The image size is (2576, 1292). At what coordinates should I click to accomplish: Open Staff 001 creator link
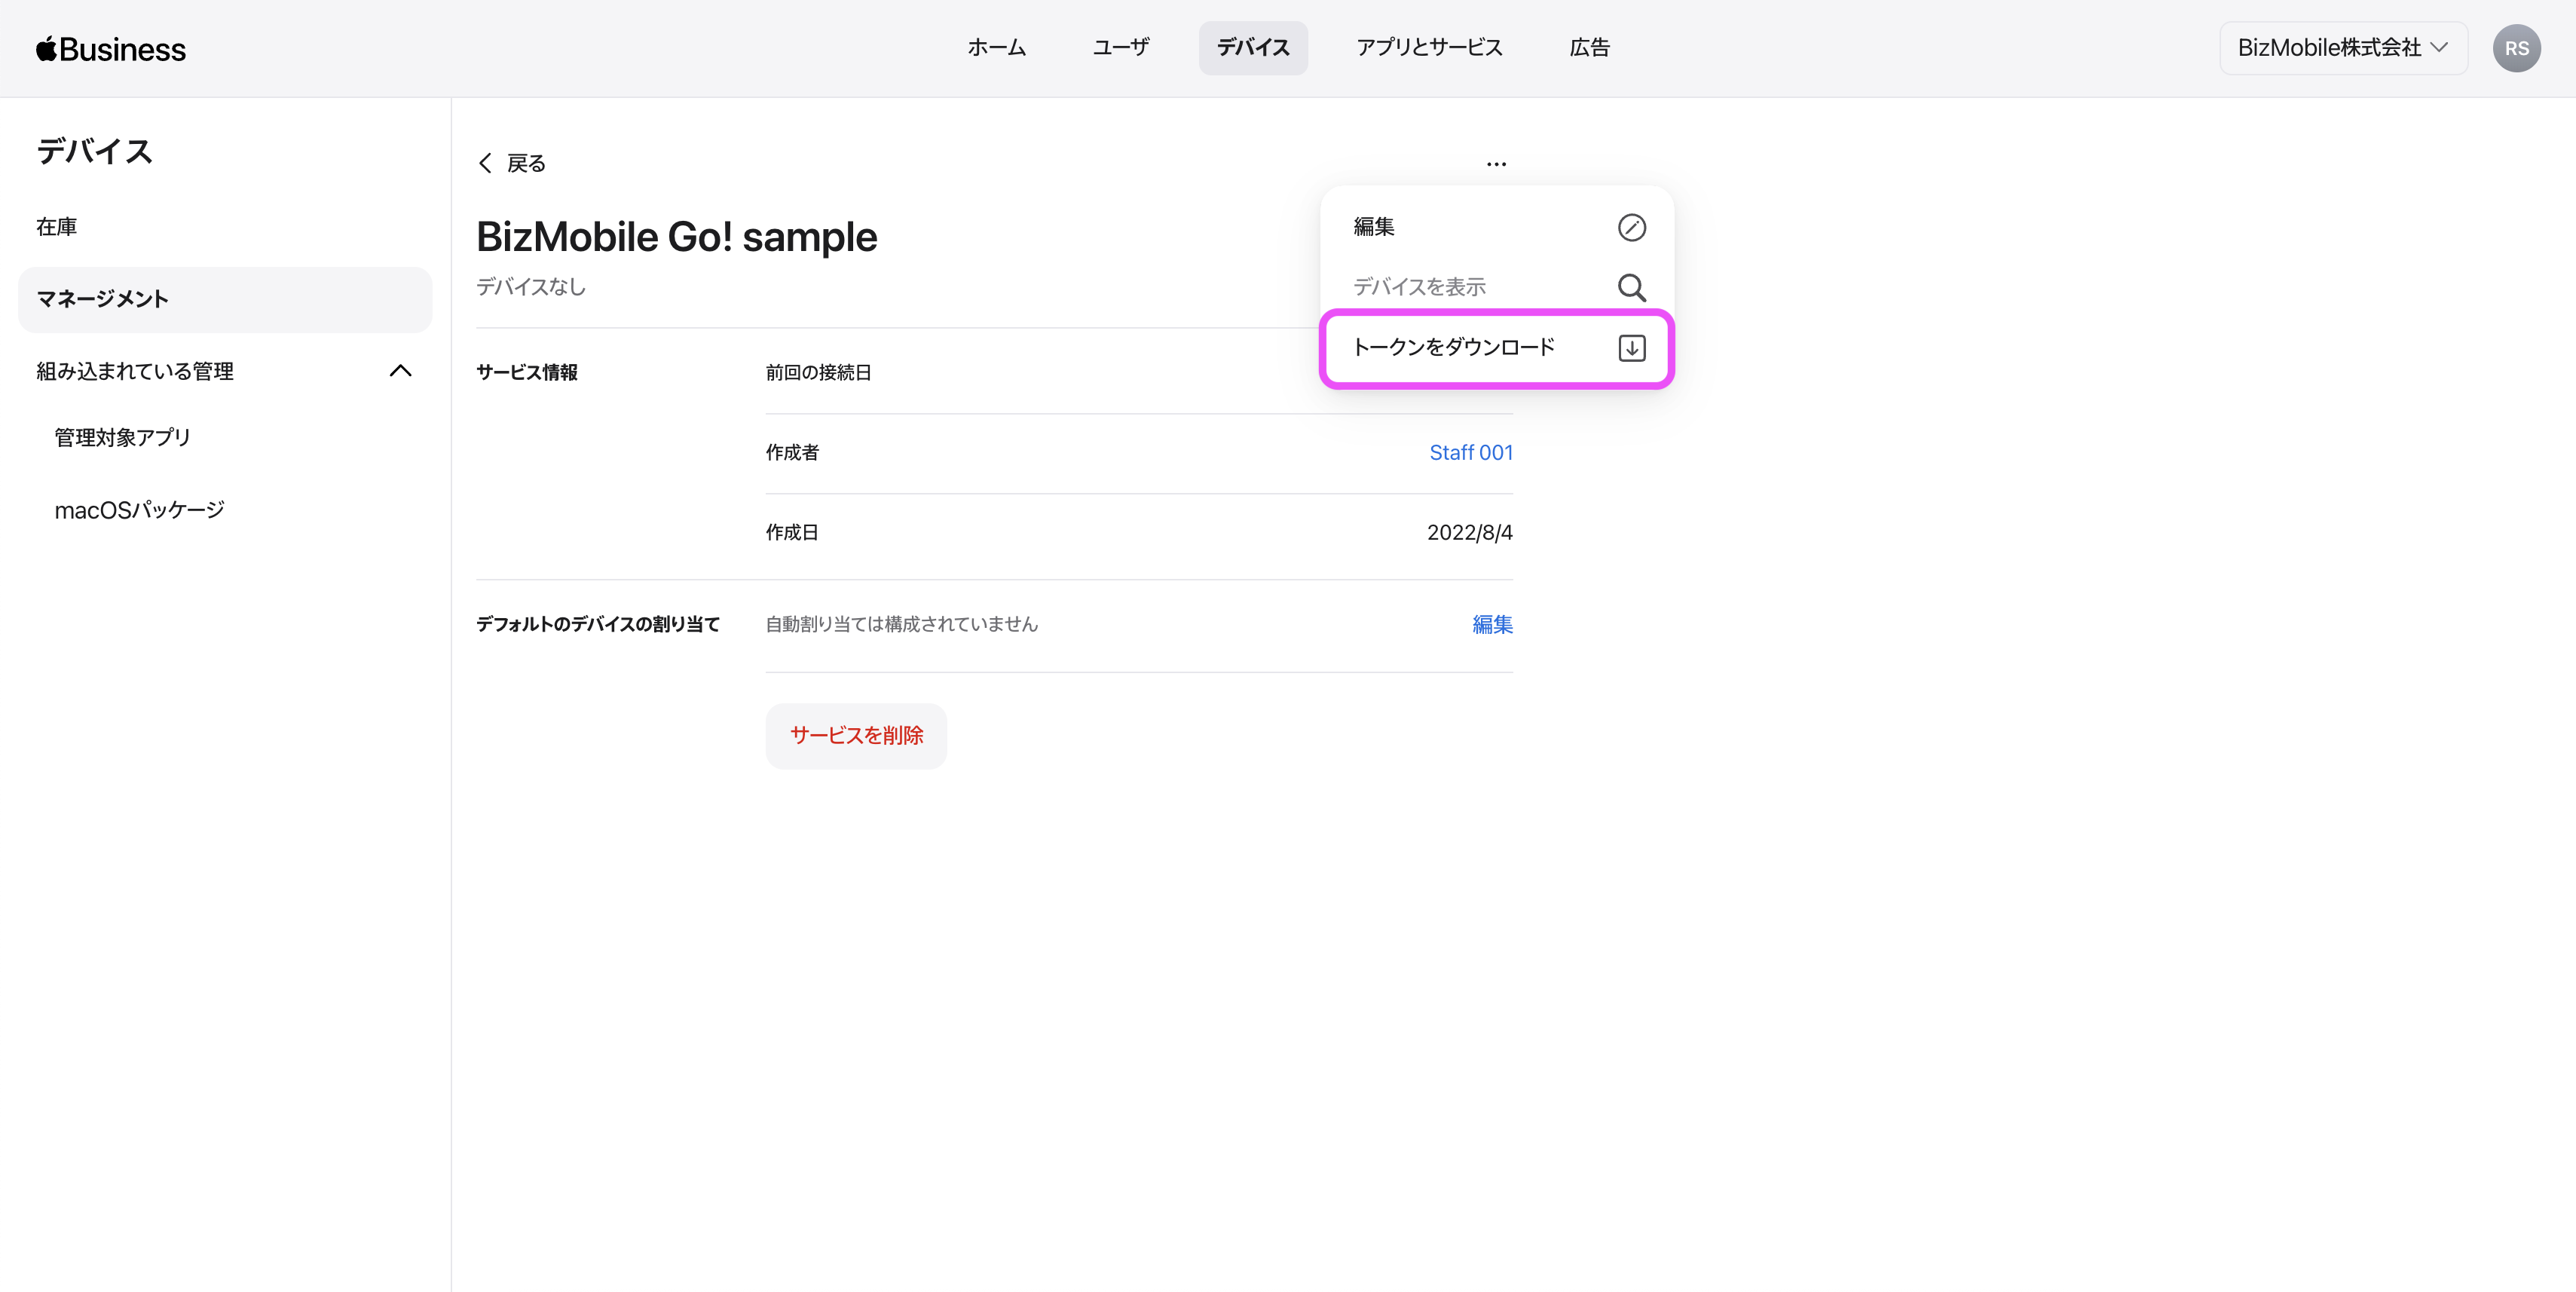1470,453
